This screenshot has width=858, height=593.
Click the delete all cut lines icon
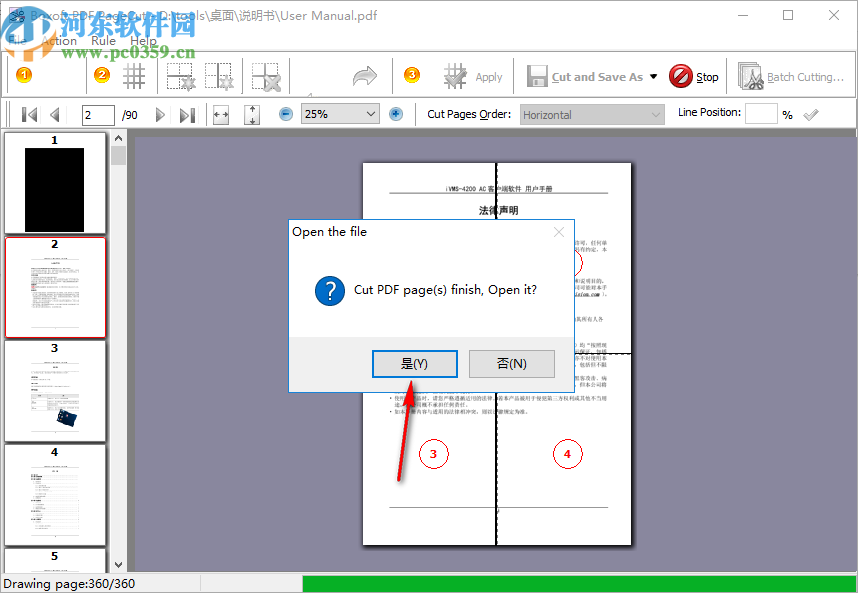(266, 76)
